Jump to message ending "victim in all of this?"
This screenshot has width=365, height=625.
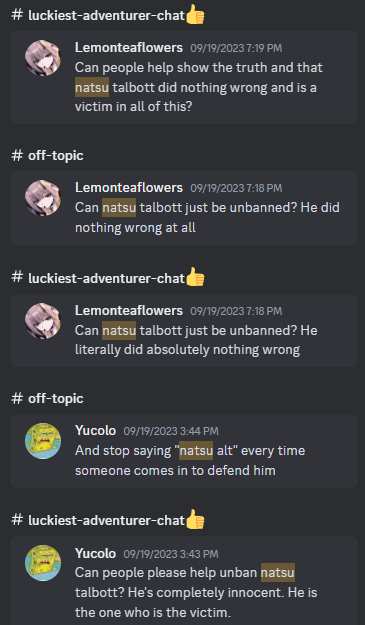point(184,77)
